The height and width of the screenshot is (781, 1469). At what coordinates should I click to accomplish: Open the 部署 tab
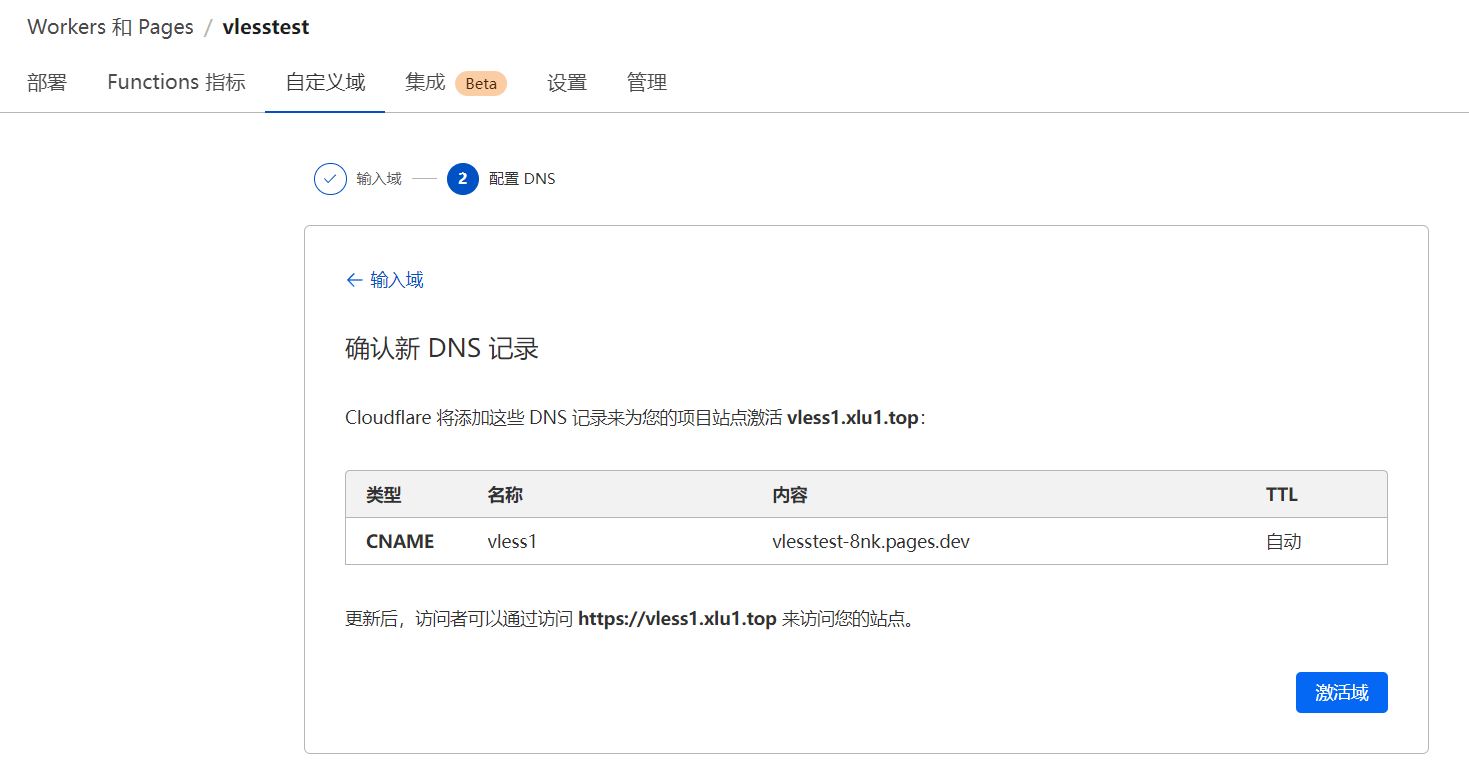(47, 83)
